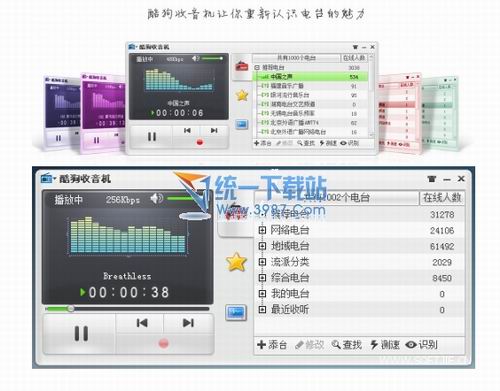Click the Breathless track title
This screenshot has height=391, width=500.
pyautogui.click(x=127, y=276)
